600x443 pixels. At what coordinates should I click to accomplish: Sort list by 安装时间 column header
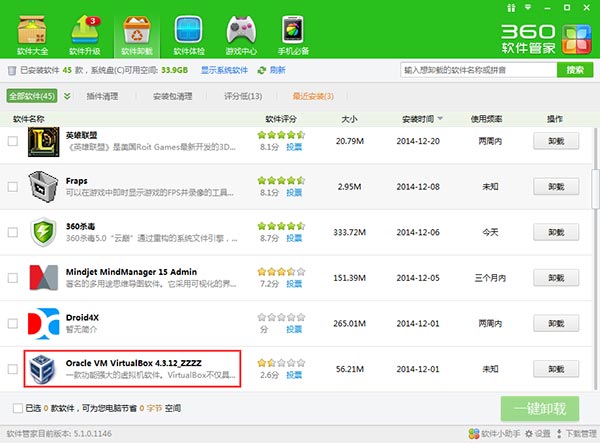421,118
